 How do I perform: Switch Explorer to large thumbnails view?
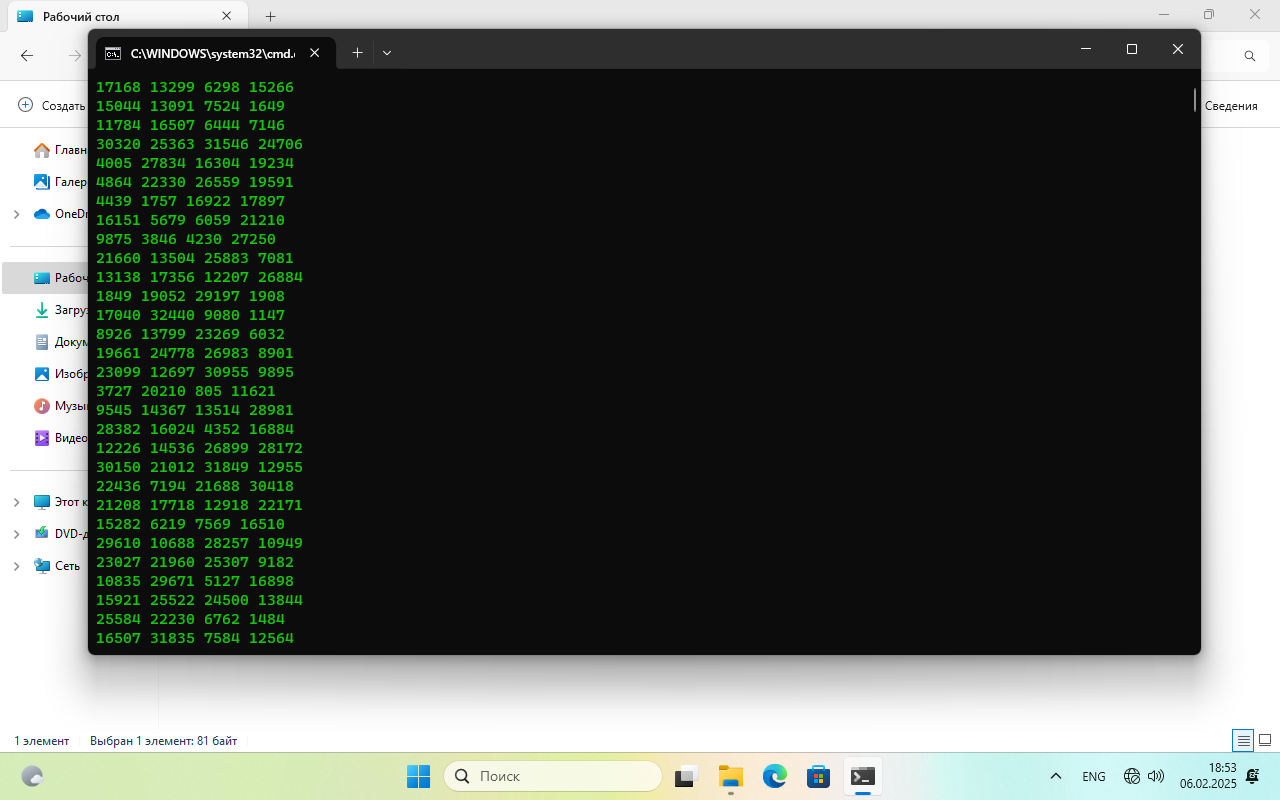[x=1265, y=741]
